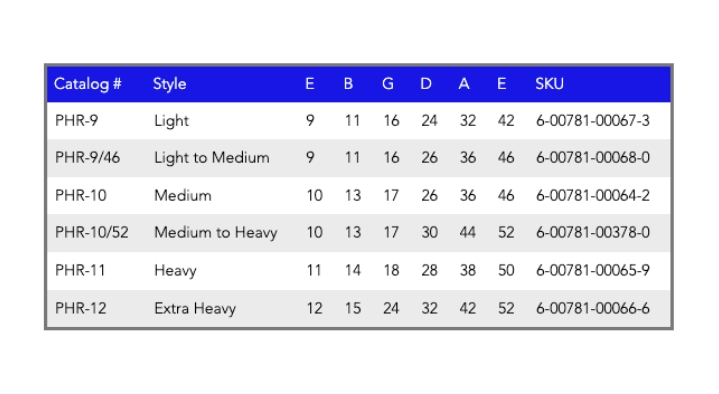The width and height of the screenshot is (719, 394).
Task: Select the Light to Medium style cell
Action: click(212, 158)
